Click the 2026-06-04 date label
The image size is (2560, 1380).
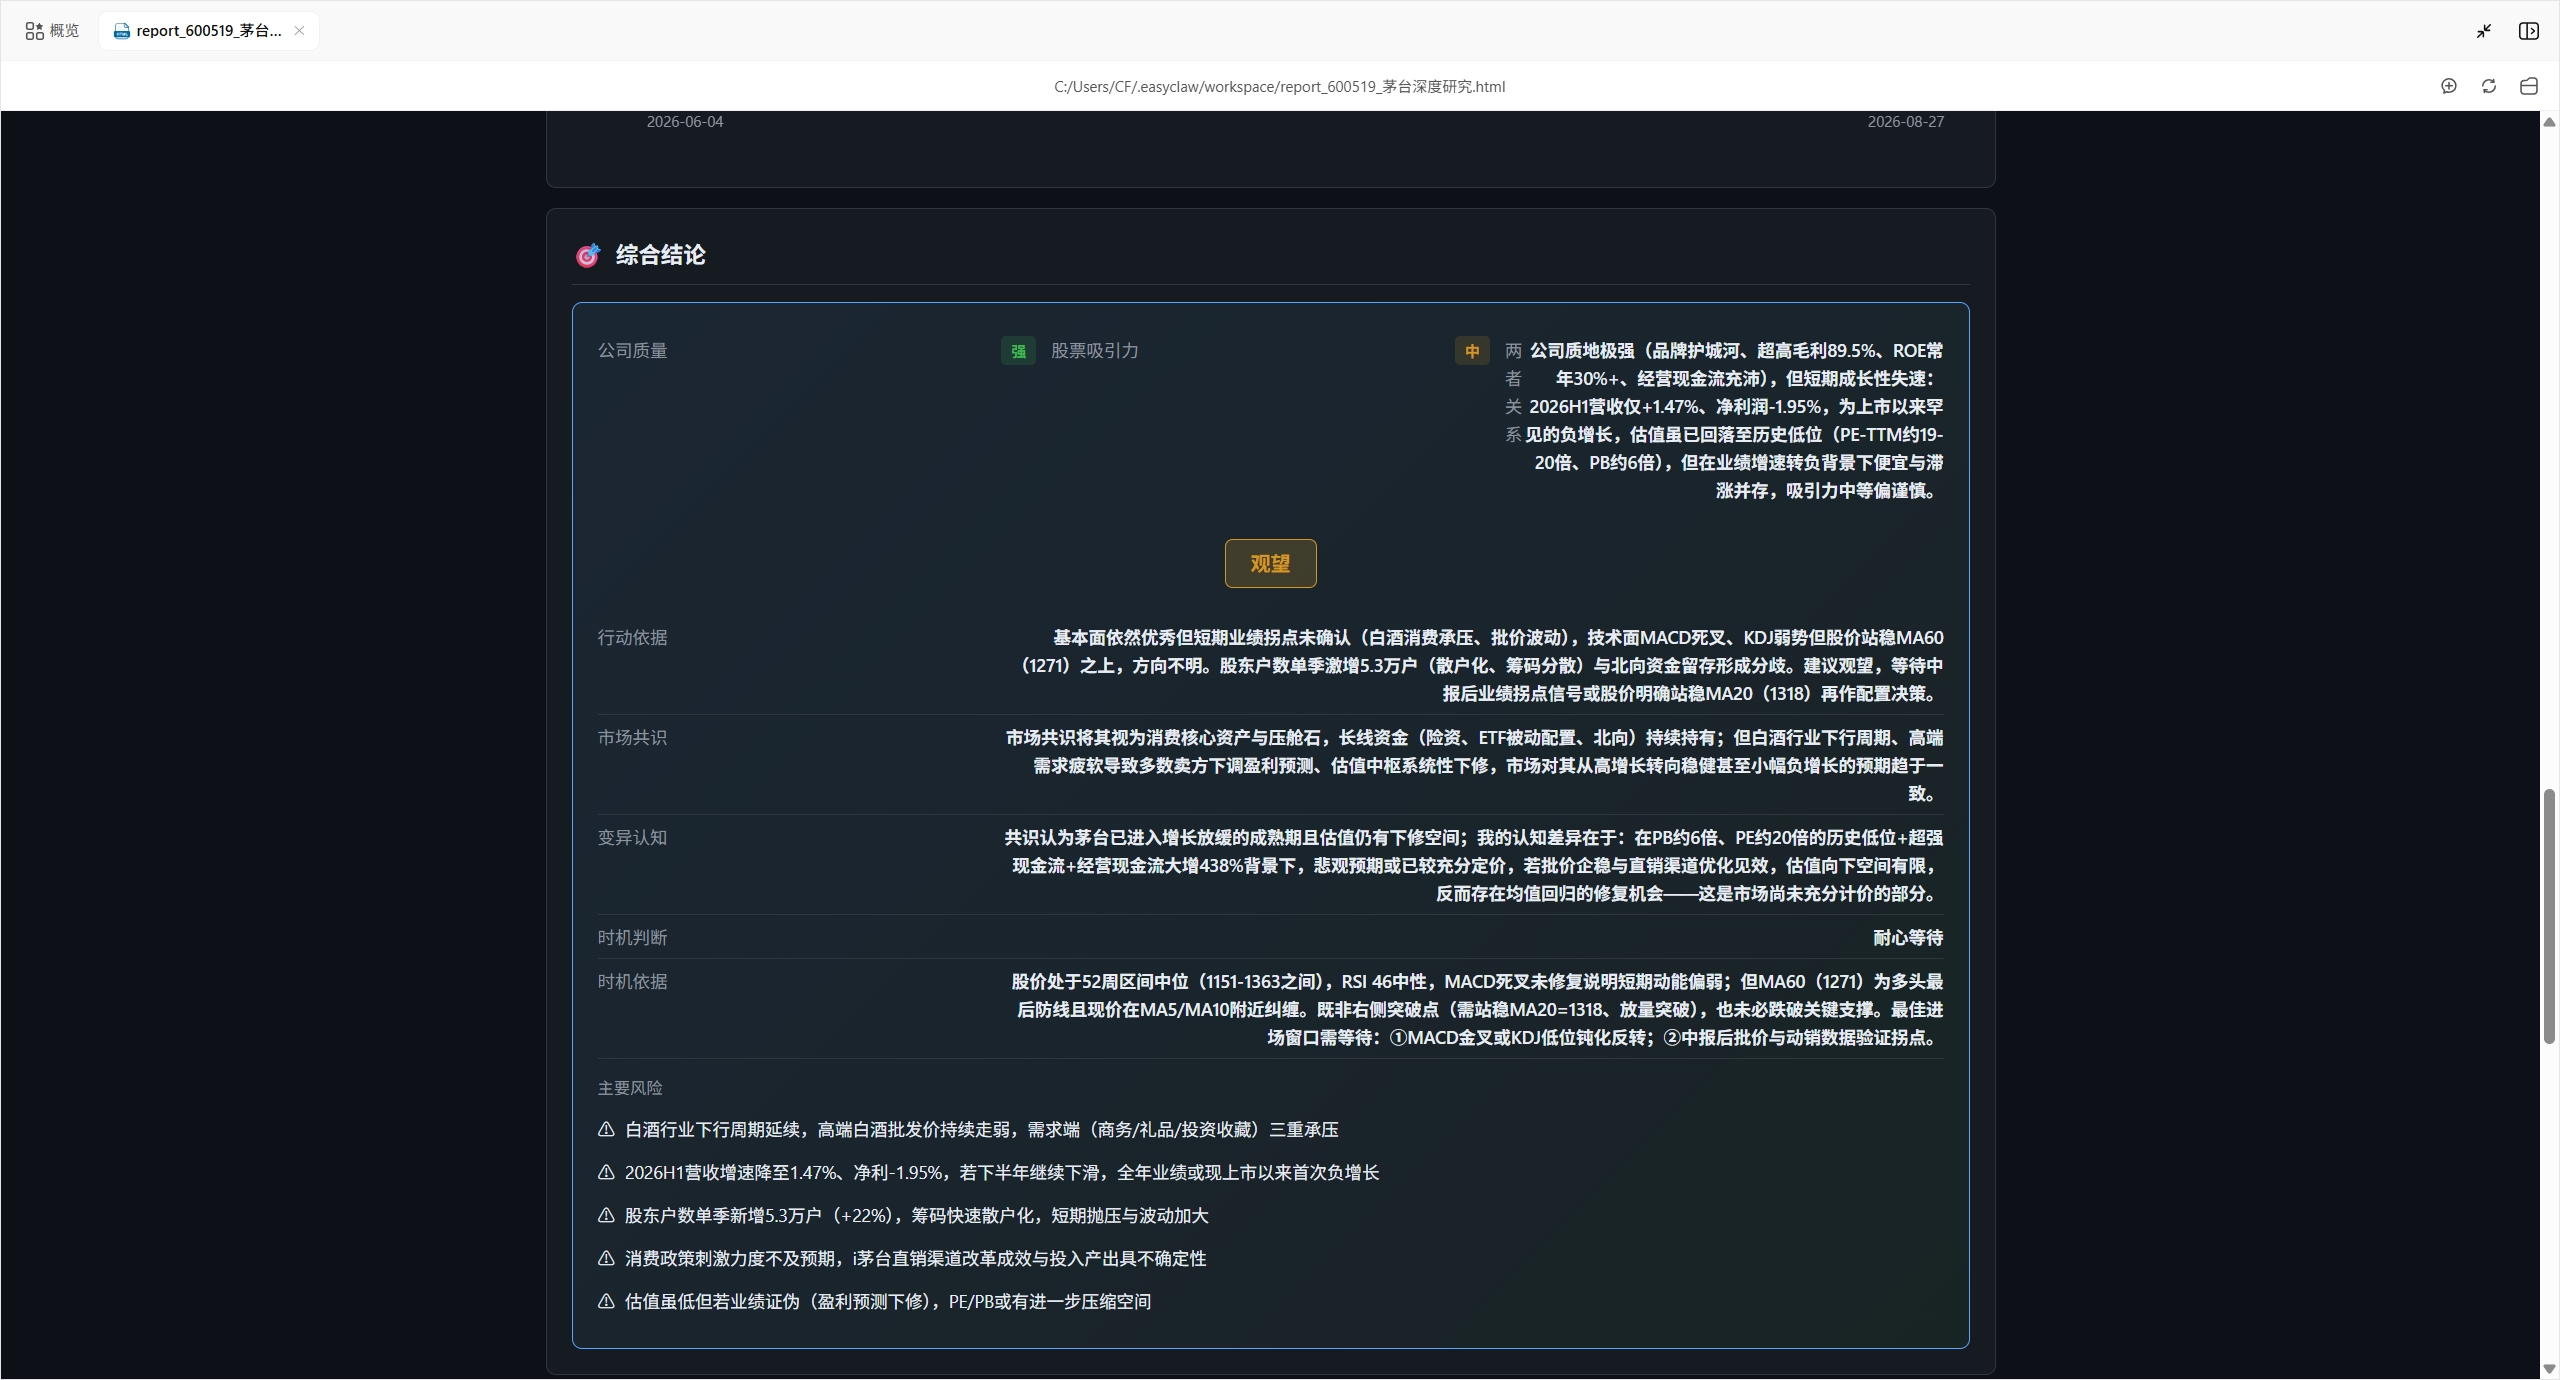click(x=685, y=122)
